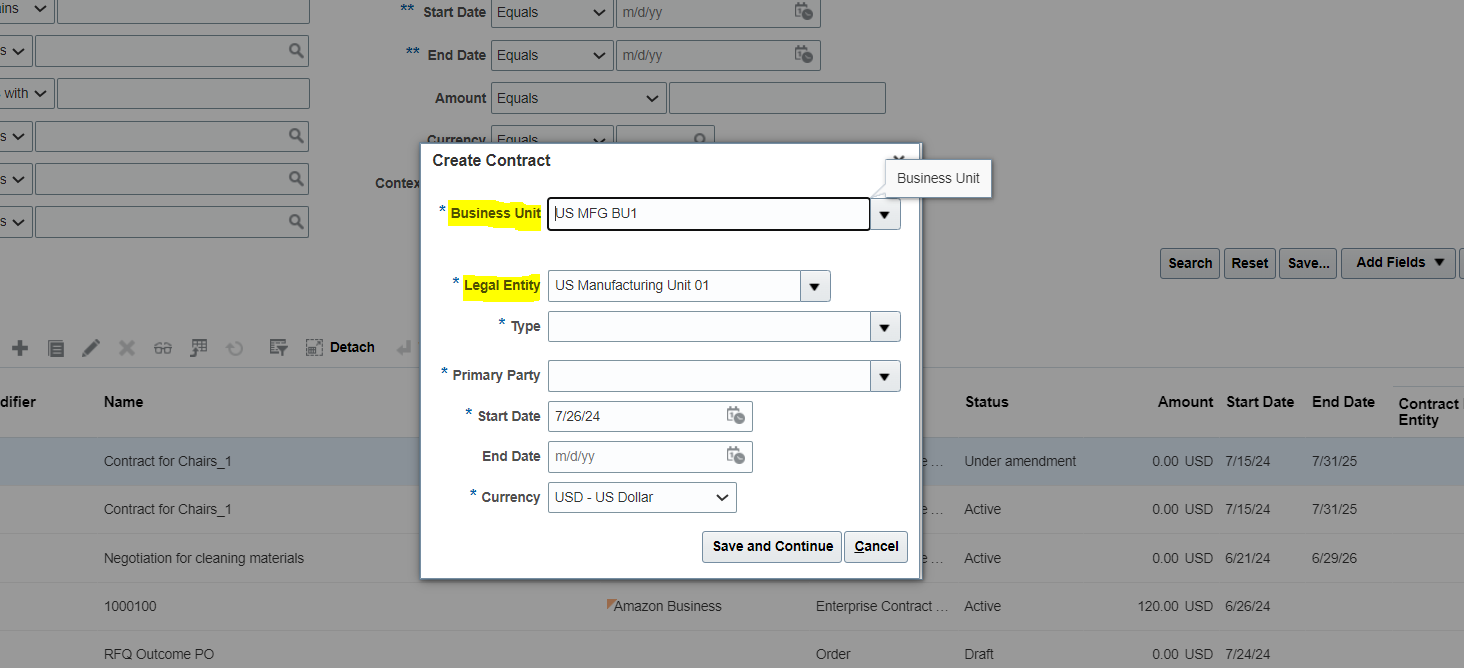Expand the Add Fields dropdown
This screenshot has width=1464, height=668.
[x=1397, y=262]
